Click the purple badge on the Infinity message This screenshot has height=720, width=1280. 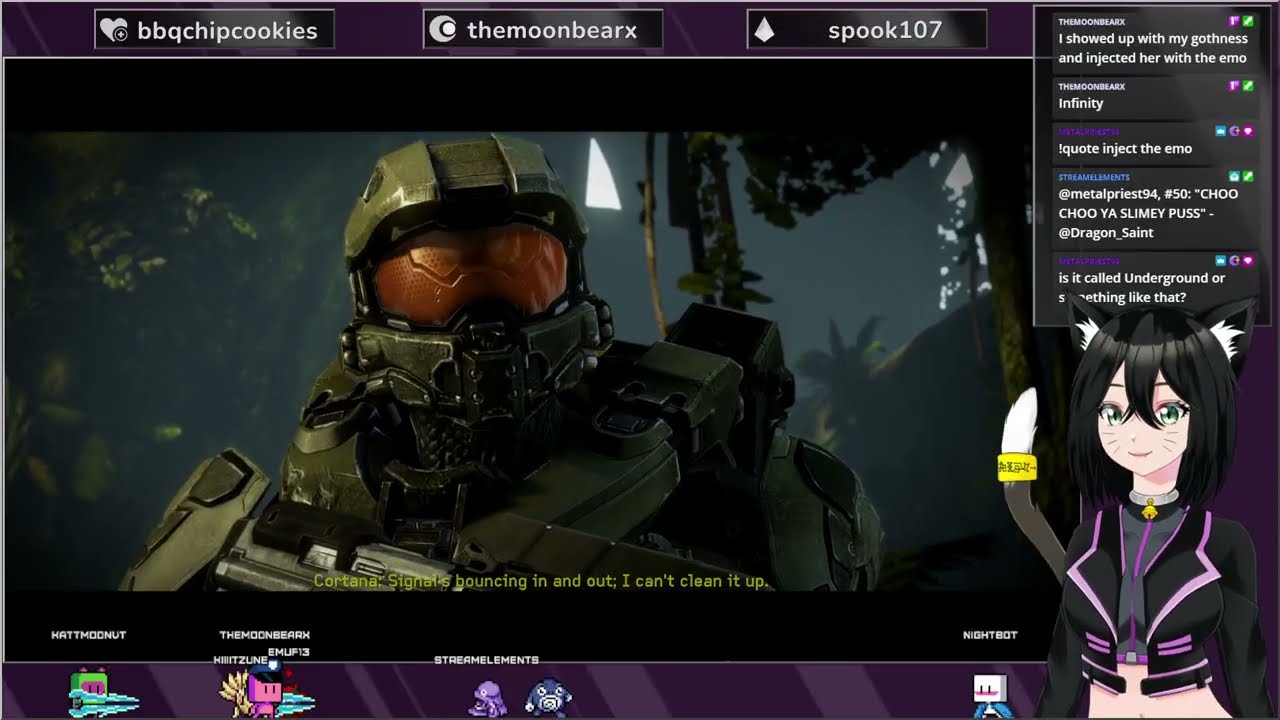(x=1235, y=86)
